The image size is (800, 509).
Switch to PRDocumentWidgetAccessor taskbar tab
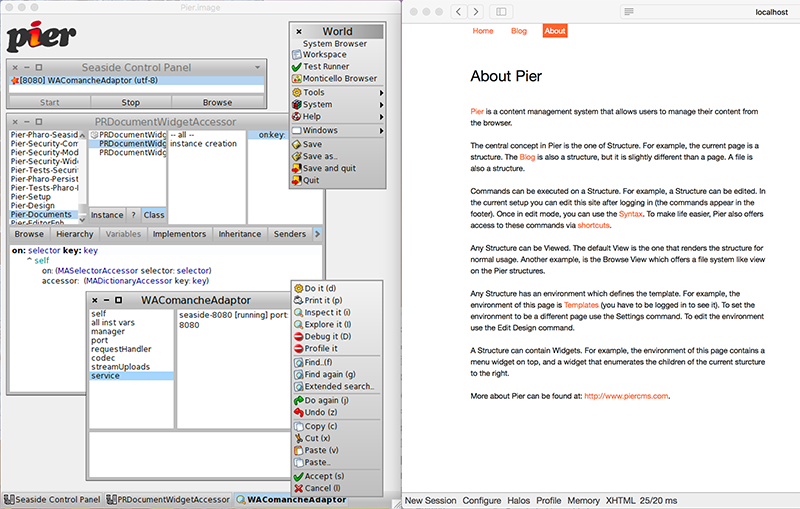pos(168,500)
